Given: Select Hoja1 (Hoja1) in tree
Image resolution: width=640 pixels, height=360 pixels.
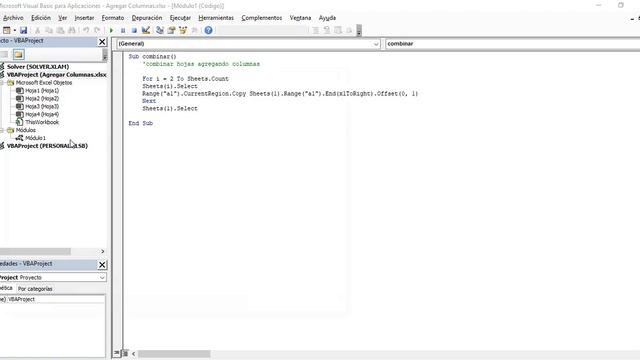Looking at the screenshot, I should tap(42, 91).
